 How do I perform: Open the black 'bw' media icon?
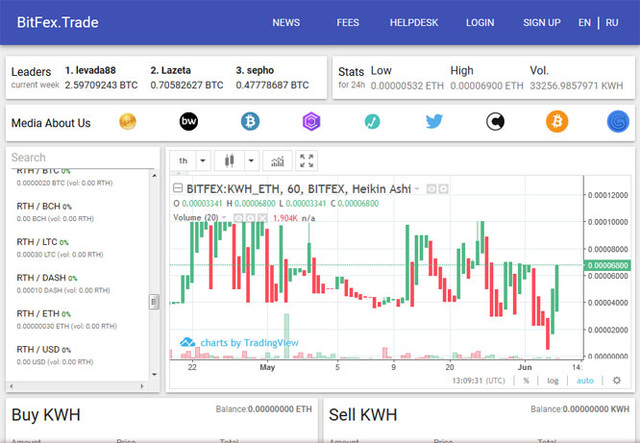[189, 121]
